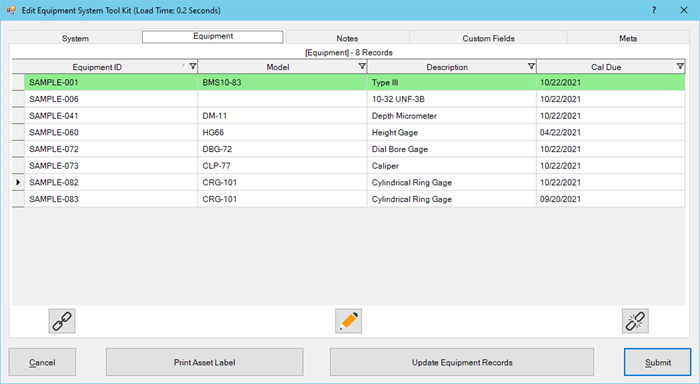Click the Height Gage description
The width and height of the screenshot is (700, 384).
click(451, 133)
